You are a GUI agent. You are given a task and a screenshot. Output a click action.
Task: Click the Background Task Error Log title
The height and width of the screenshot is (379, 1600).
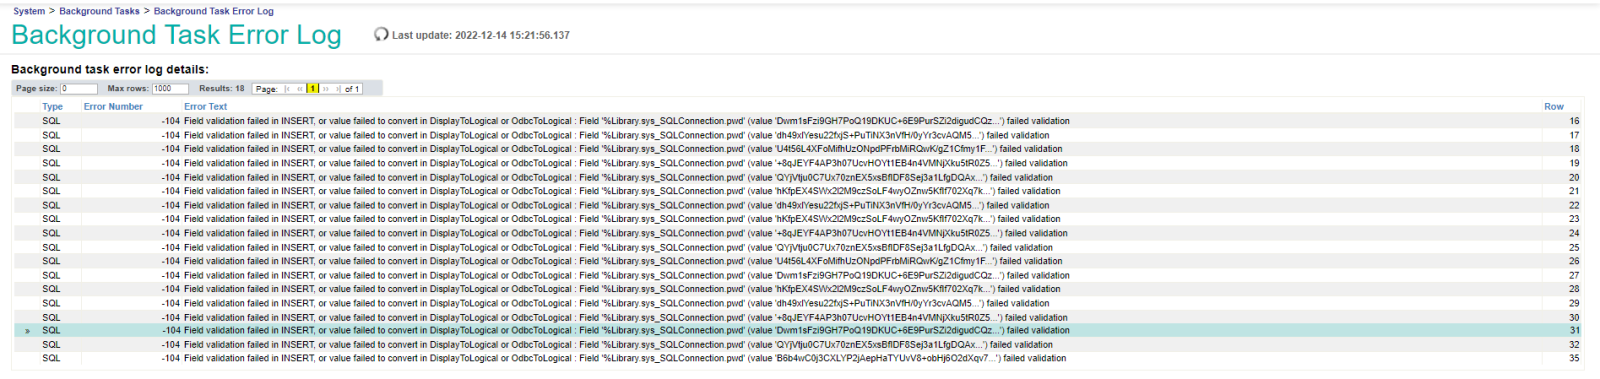(176, 35)
